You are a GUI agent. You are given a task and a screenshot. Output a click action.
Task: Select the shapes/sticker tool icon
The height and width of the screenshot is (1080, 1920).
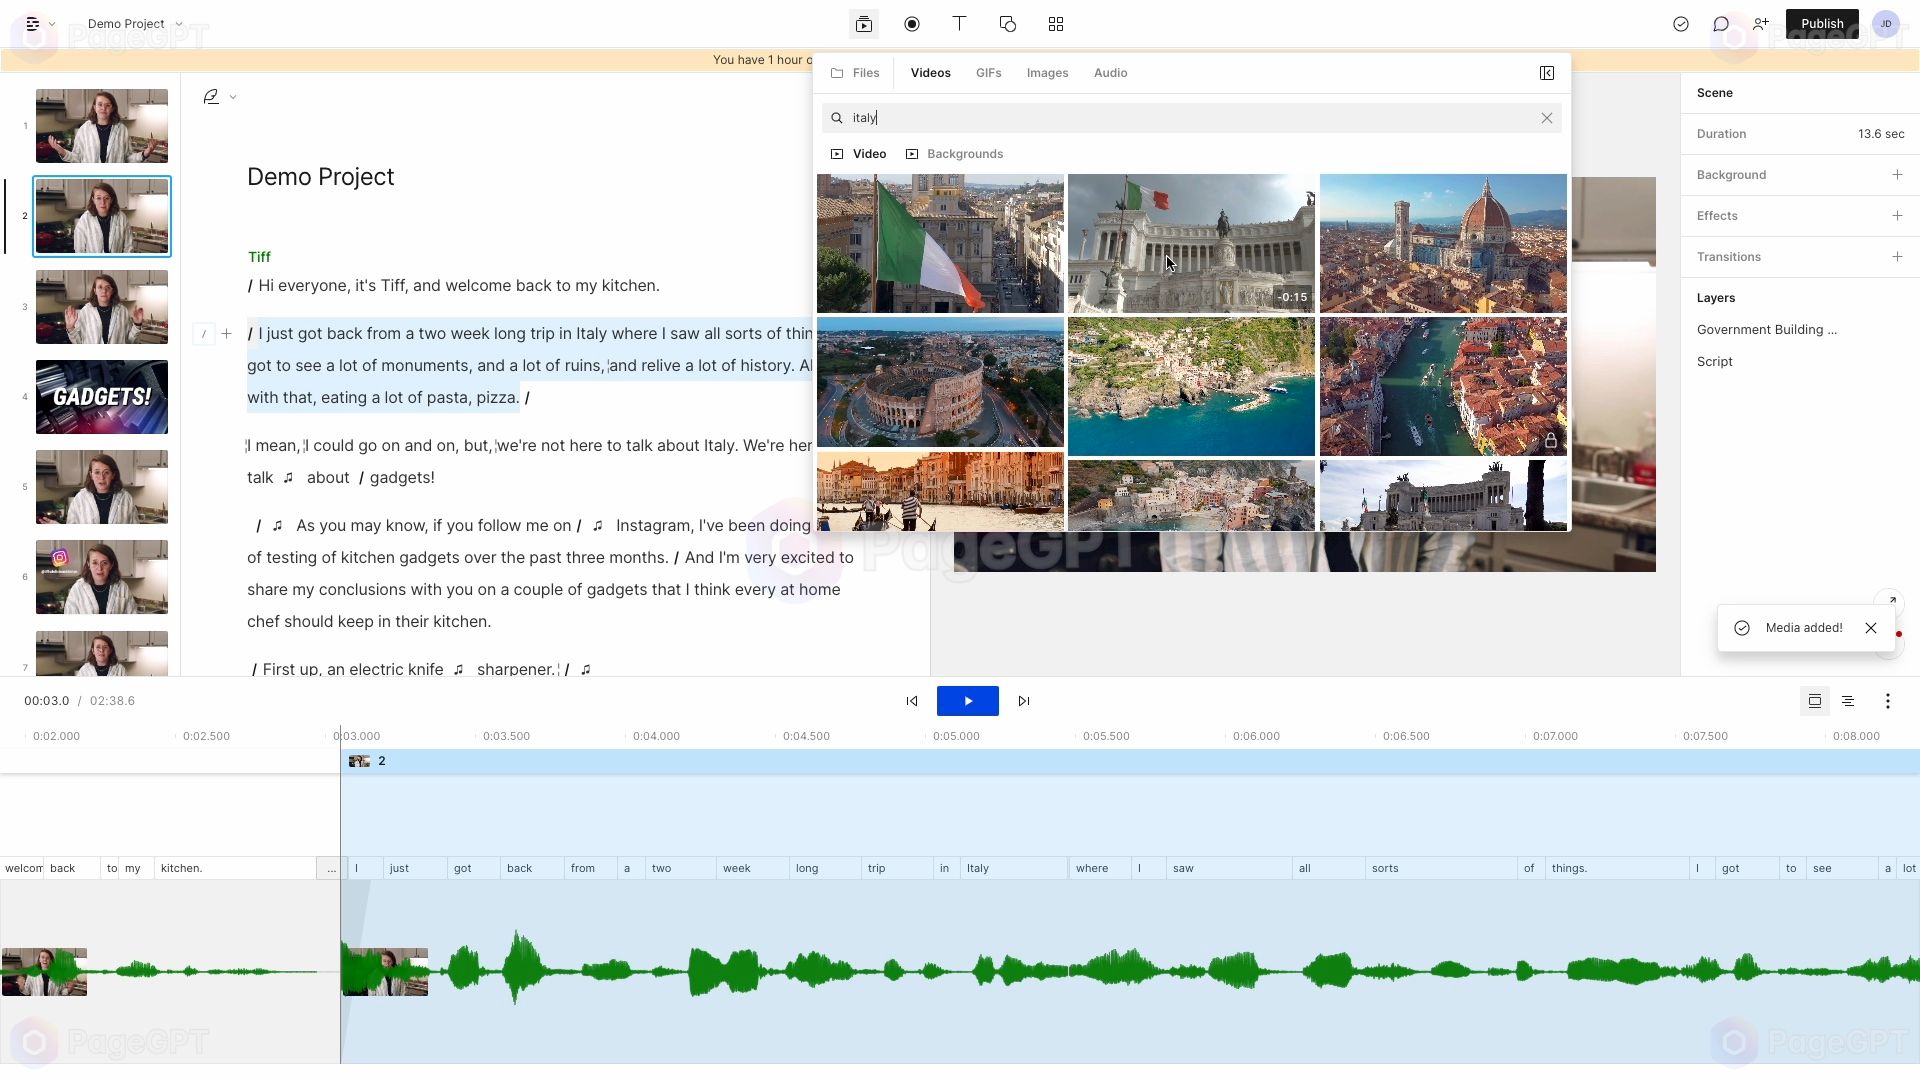click(1007, 24)
